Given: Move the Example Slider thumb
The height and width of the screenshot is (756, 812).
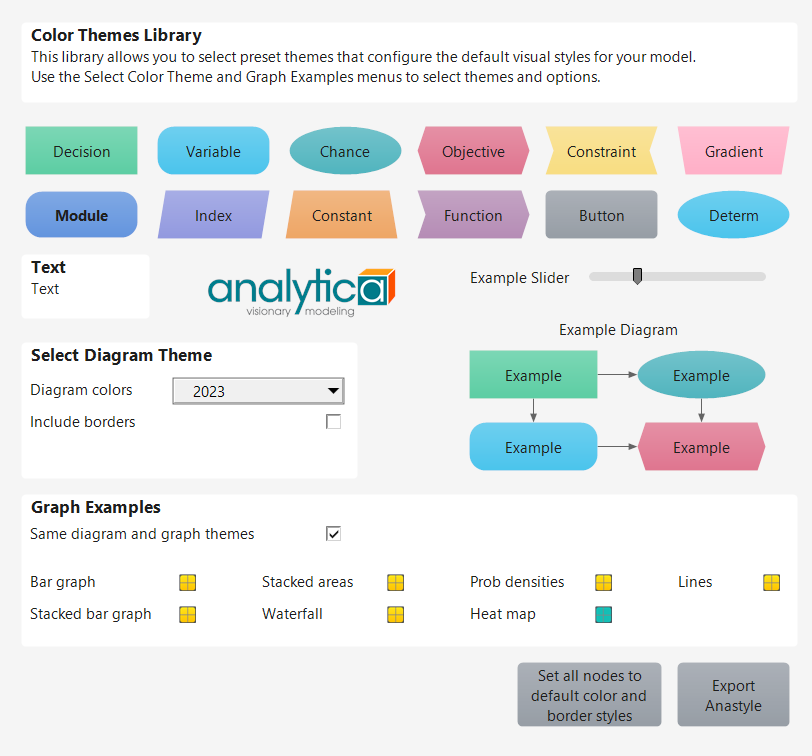Looking at the screenshot, I should [637, 276].
